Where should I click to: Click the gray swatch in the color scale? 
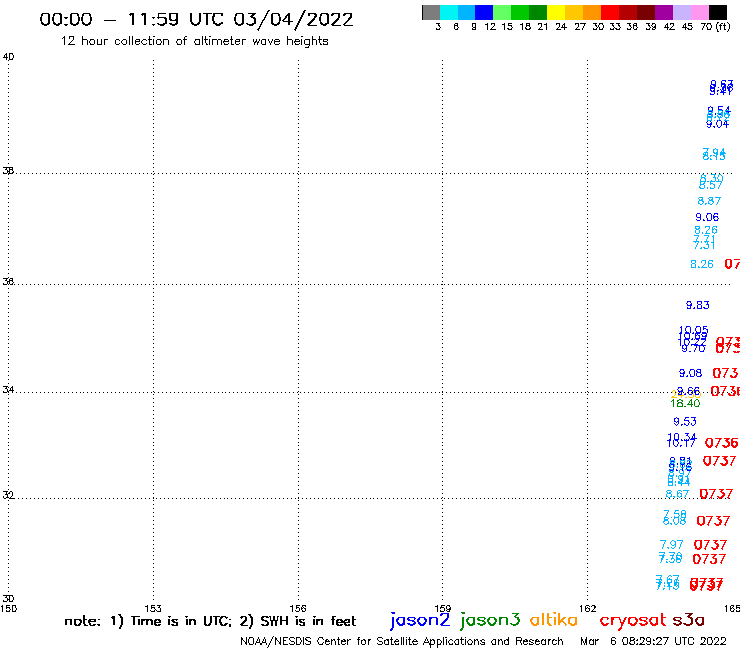pyautogui.click(x=431, y=12)
